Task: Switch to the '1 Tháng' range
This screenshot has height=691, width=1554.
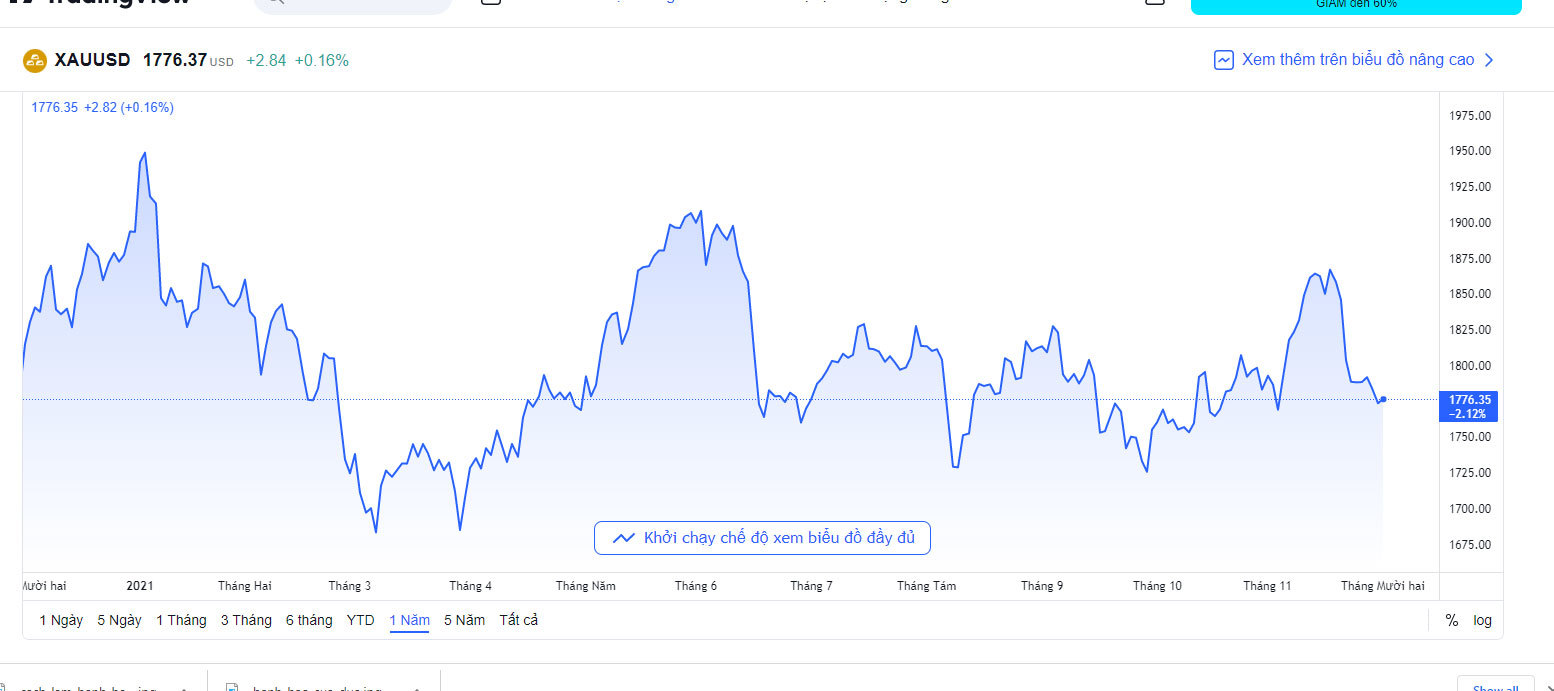Action: [x=181, y=620]
